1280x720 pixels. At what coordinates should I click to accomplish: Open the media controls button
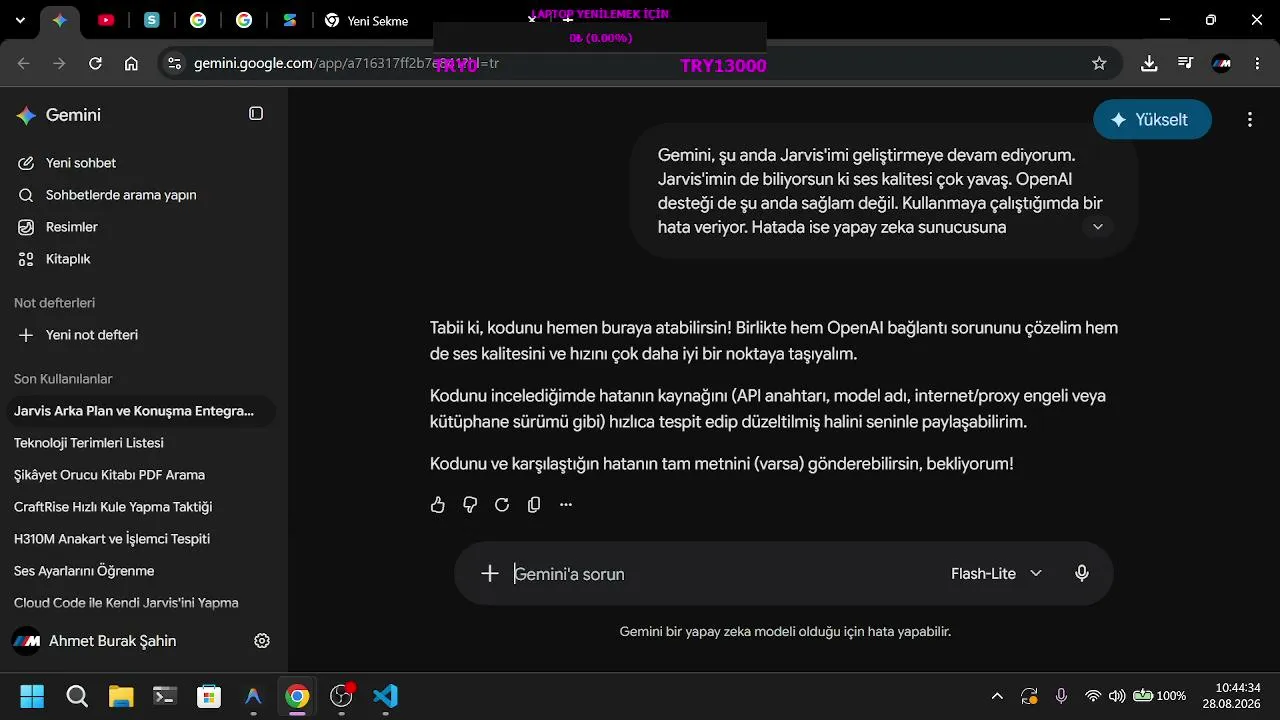click(x=1185, y=63)
